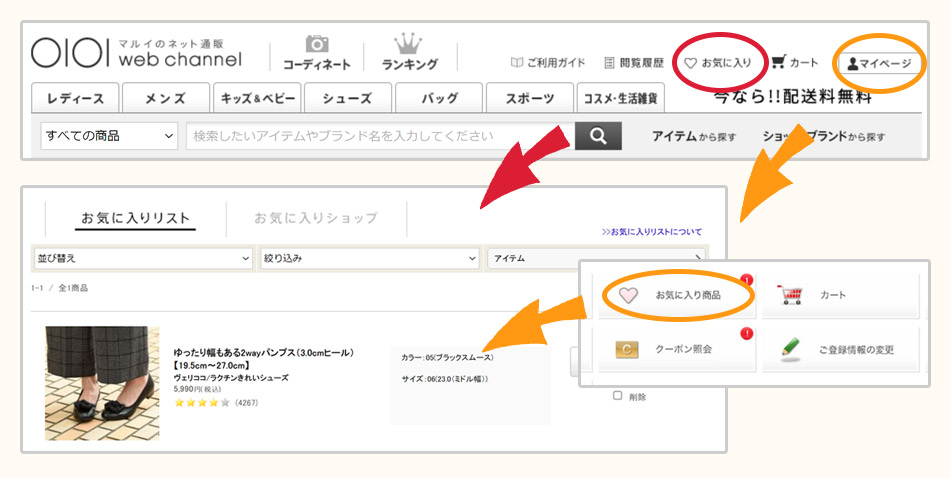950x478 pixels.
Task: Open ご登録情報の変更 in My Page menu
Action: coord(840,350)
